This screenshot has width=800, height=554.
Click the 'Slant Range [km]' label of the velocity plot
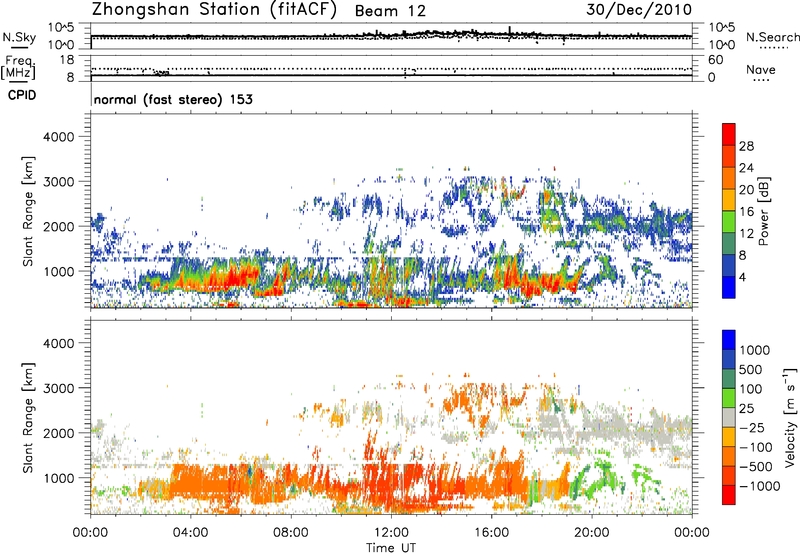click(x=28, y=418)
